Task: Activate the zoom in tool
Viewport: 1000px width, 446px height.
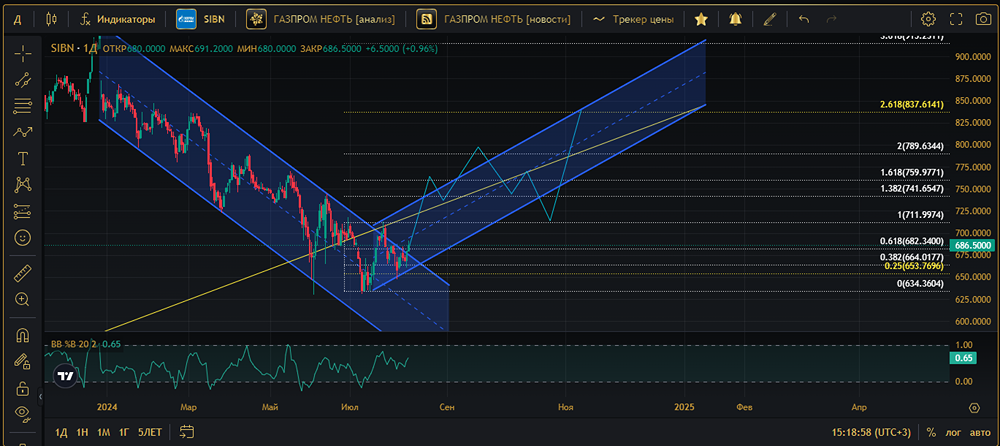Action: [x=23, y=299]
